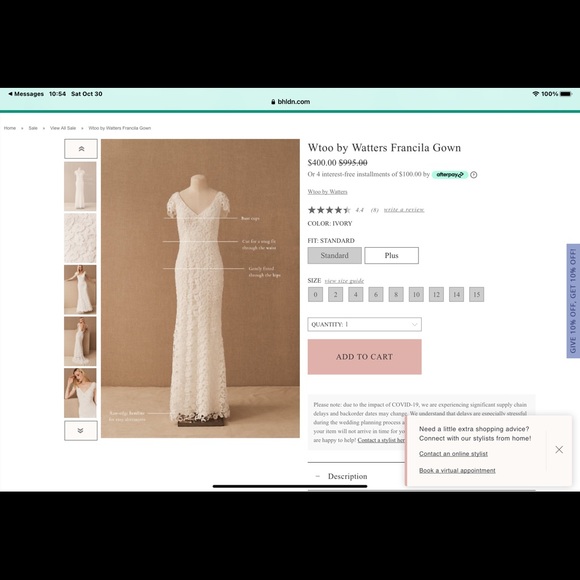Move thumbnail list up with double chevron

point(81,149)
